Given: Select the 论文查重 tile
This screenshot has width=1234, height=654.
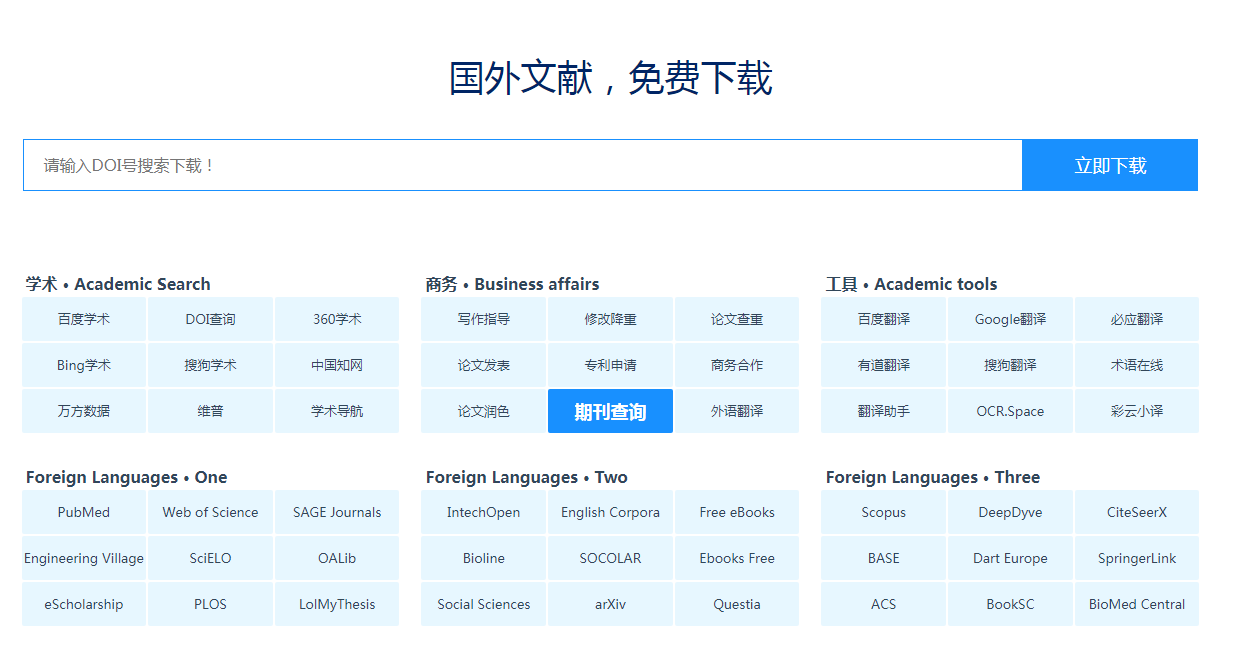Looking at the screenshot, I should 737,319.
